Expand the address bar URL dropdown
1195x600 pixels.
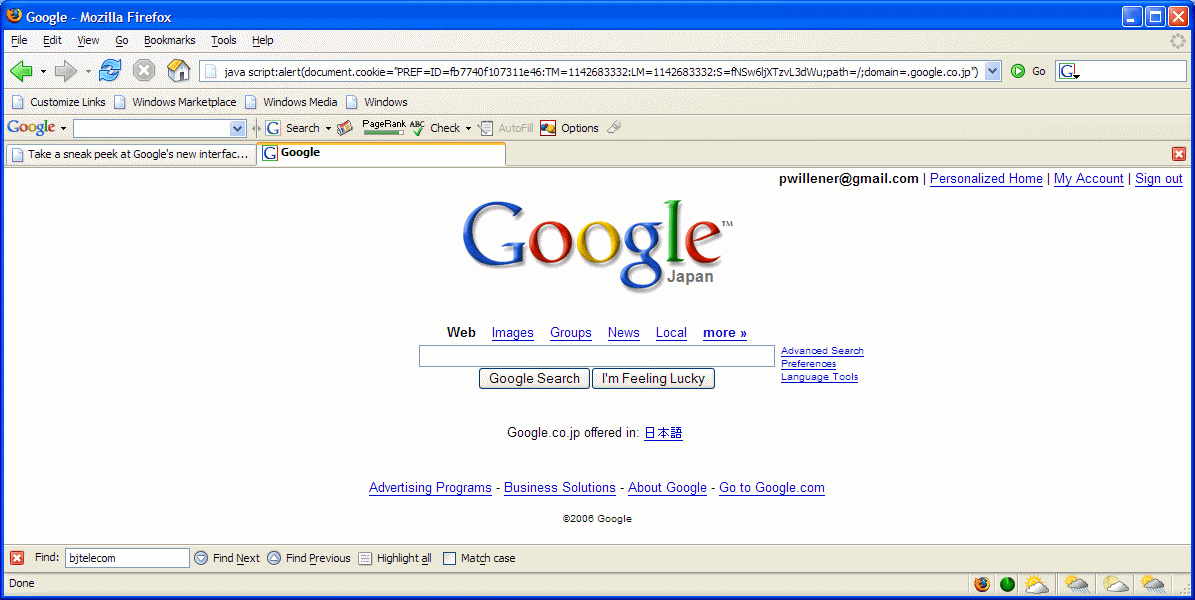[x=992, y=72]
